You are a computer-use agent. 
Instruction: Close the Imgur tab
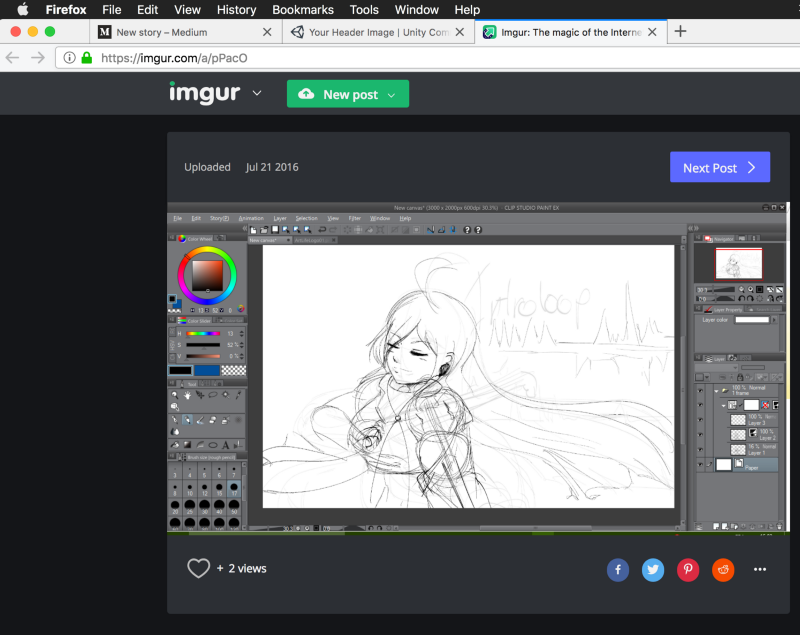click(x=652, y=32)
